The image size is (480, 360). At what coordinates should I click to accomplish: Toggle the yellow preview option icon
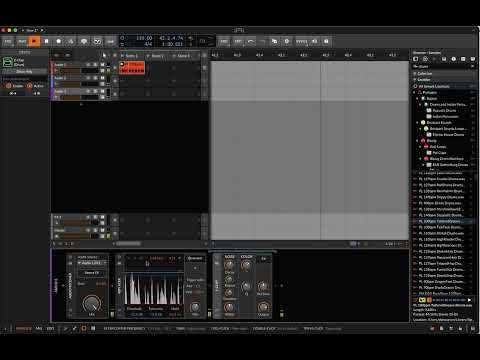422,300
